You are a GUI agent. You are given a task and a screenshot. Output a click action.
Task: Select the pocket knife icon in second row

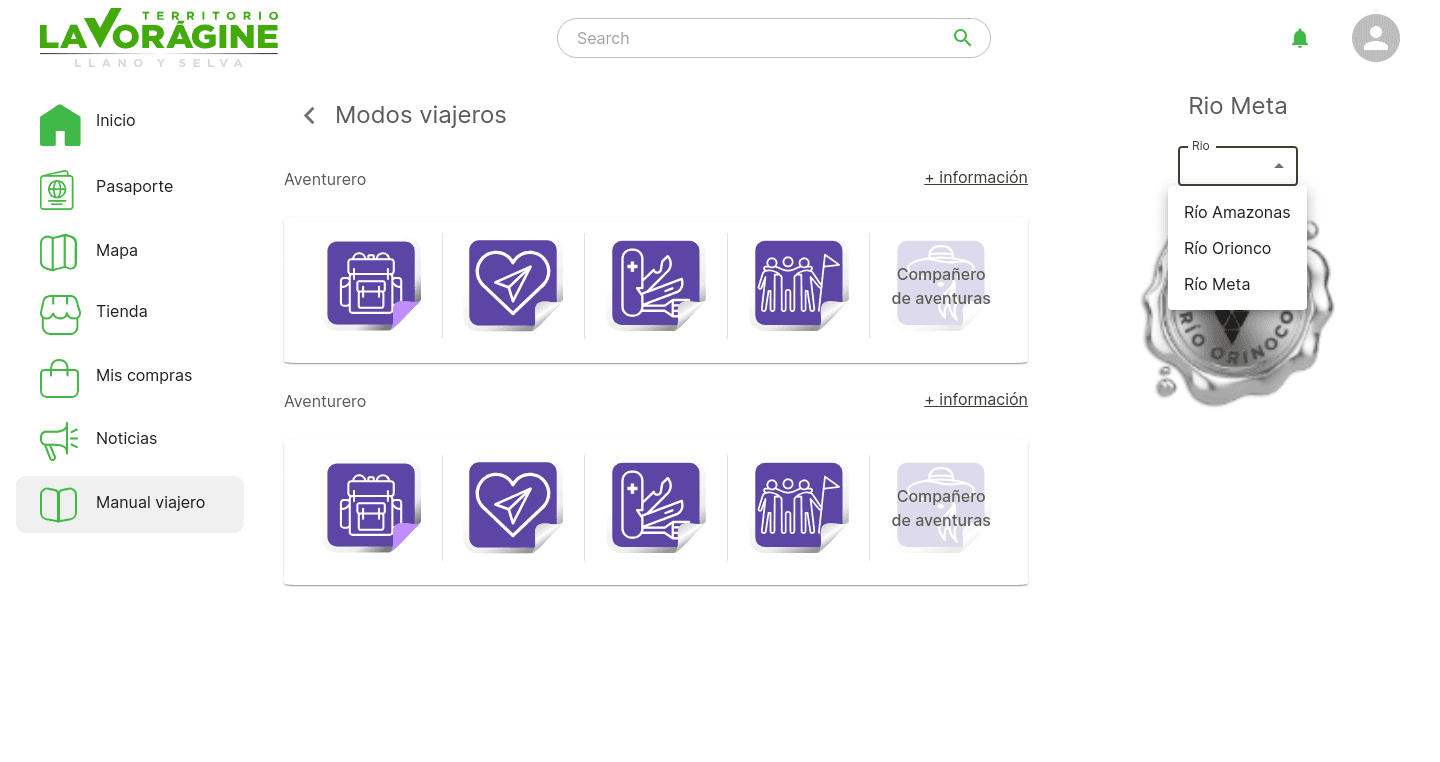tap(656, 507)
